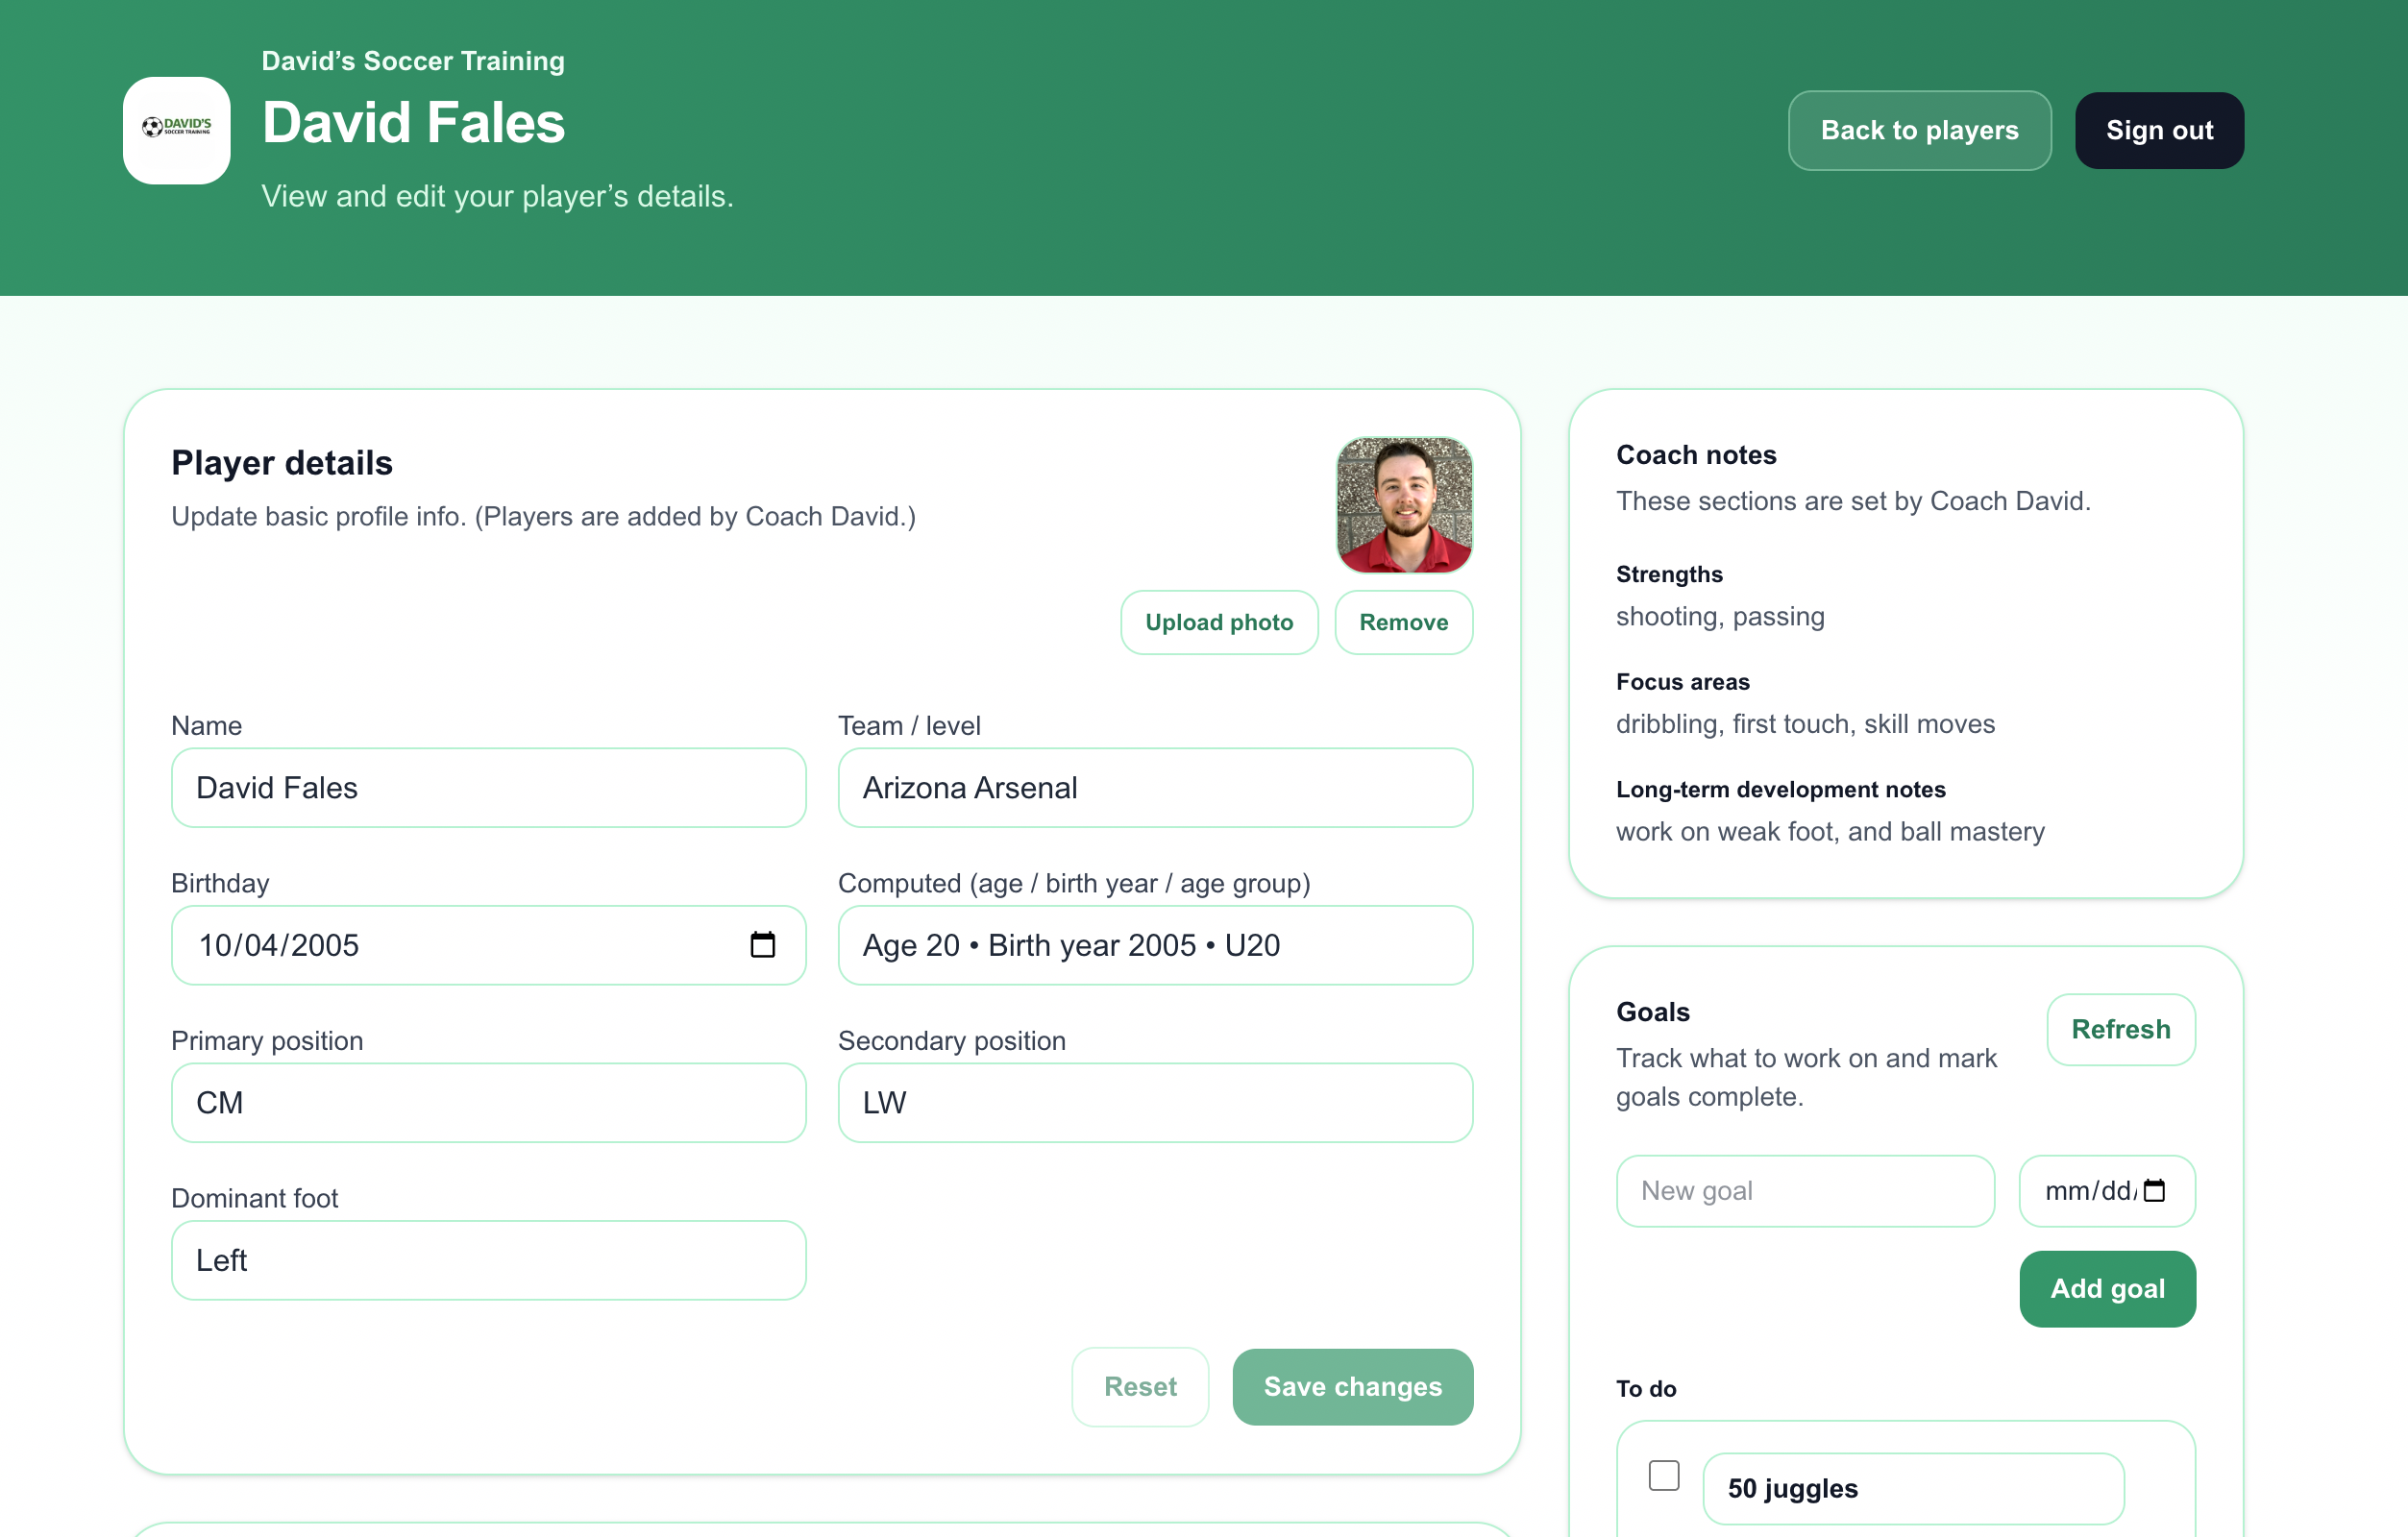Edit the Name field containing David Fales
The image size is (2408, 1537).
pos(488,788)
